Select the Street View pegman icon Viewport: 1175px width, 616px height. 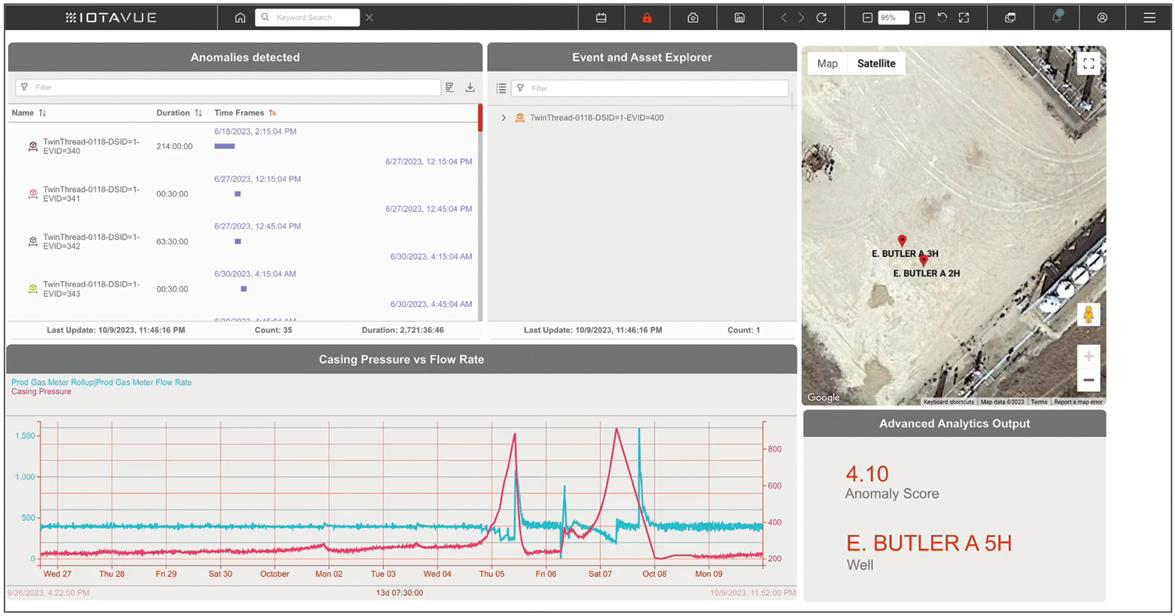click(x=1089, y=315)
